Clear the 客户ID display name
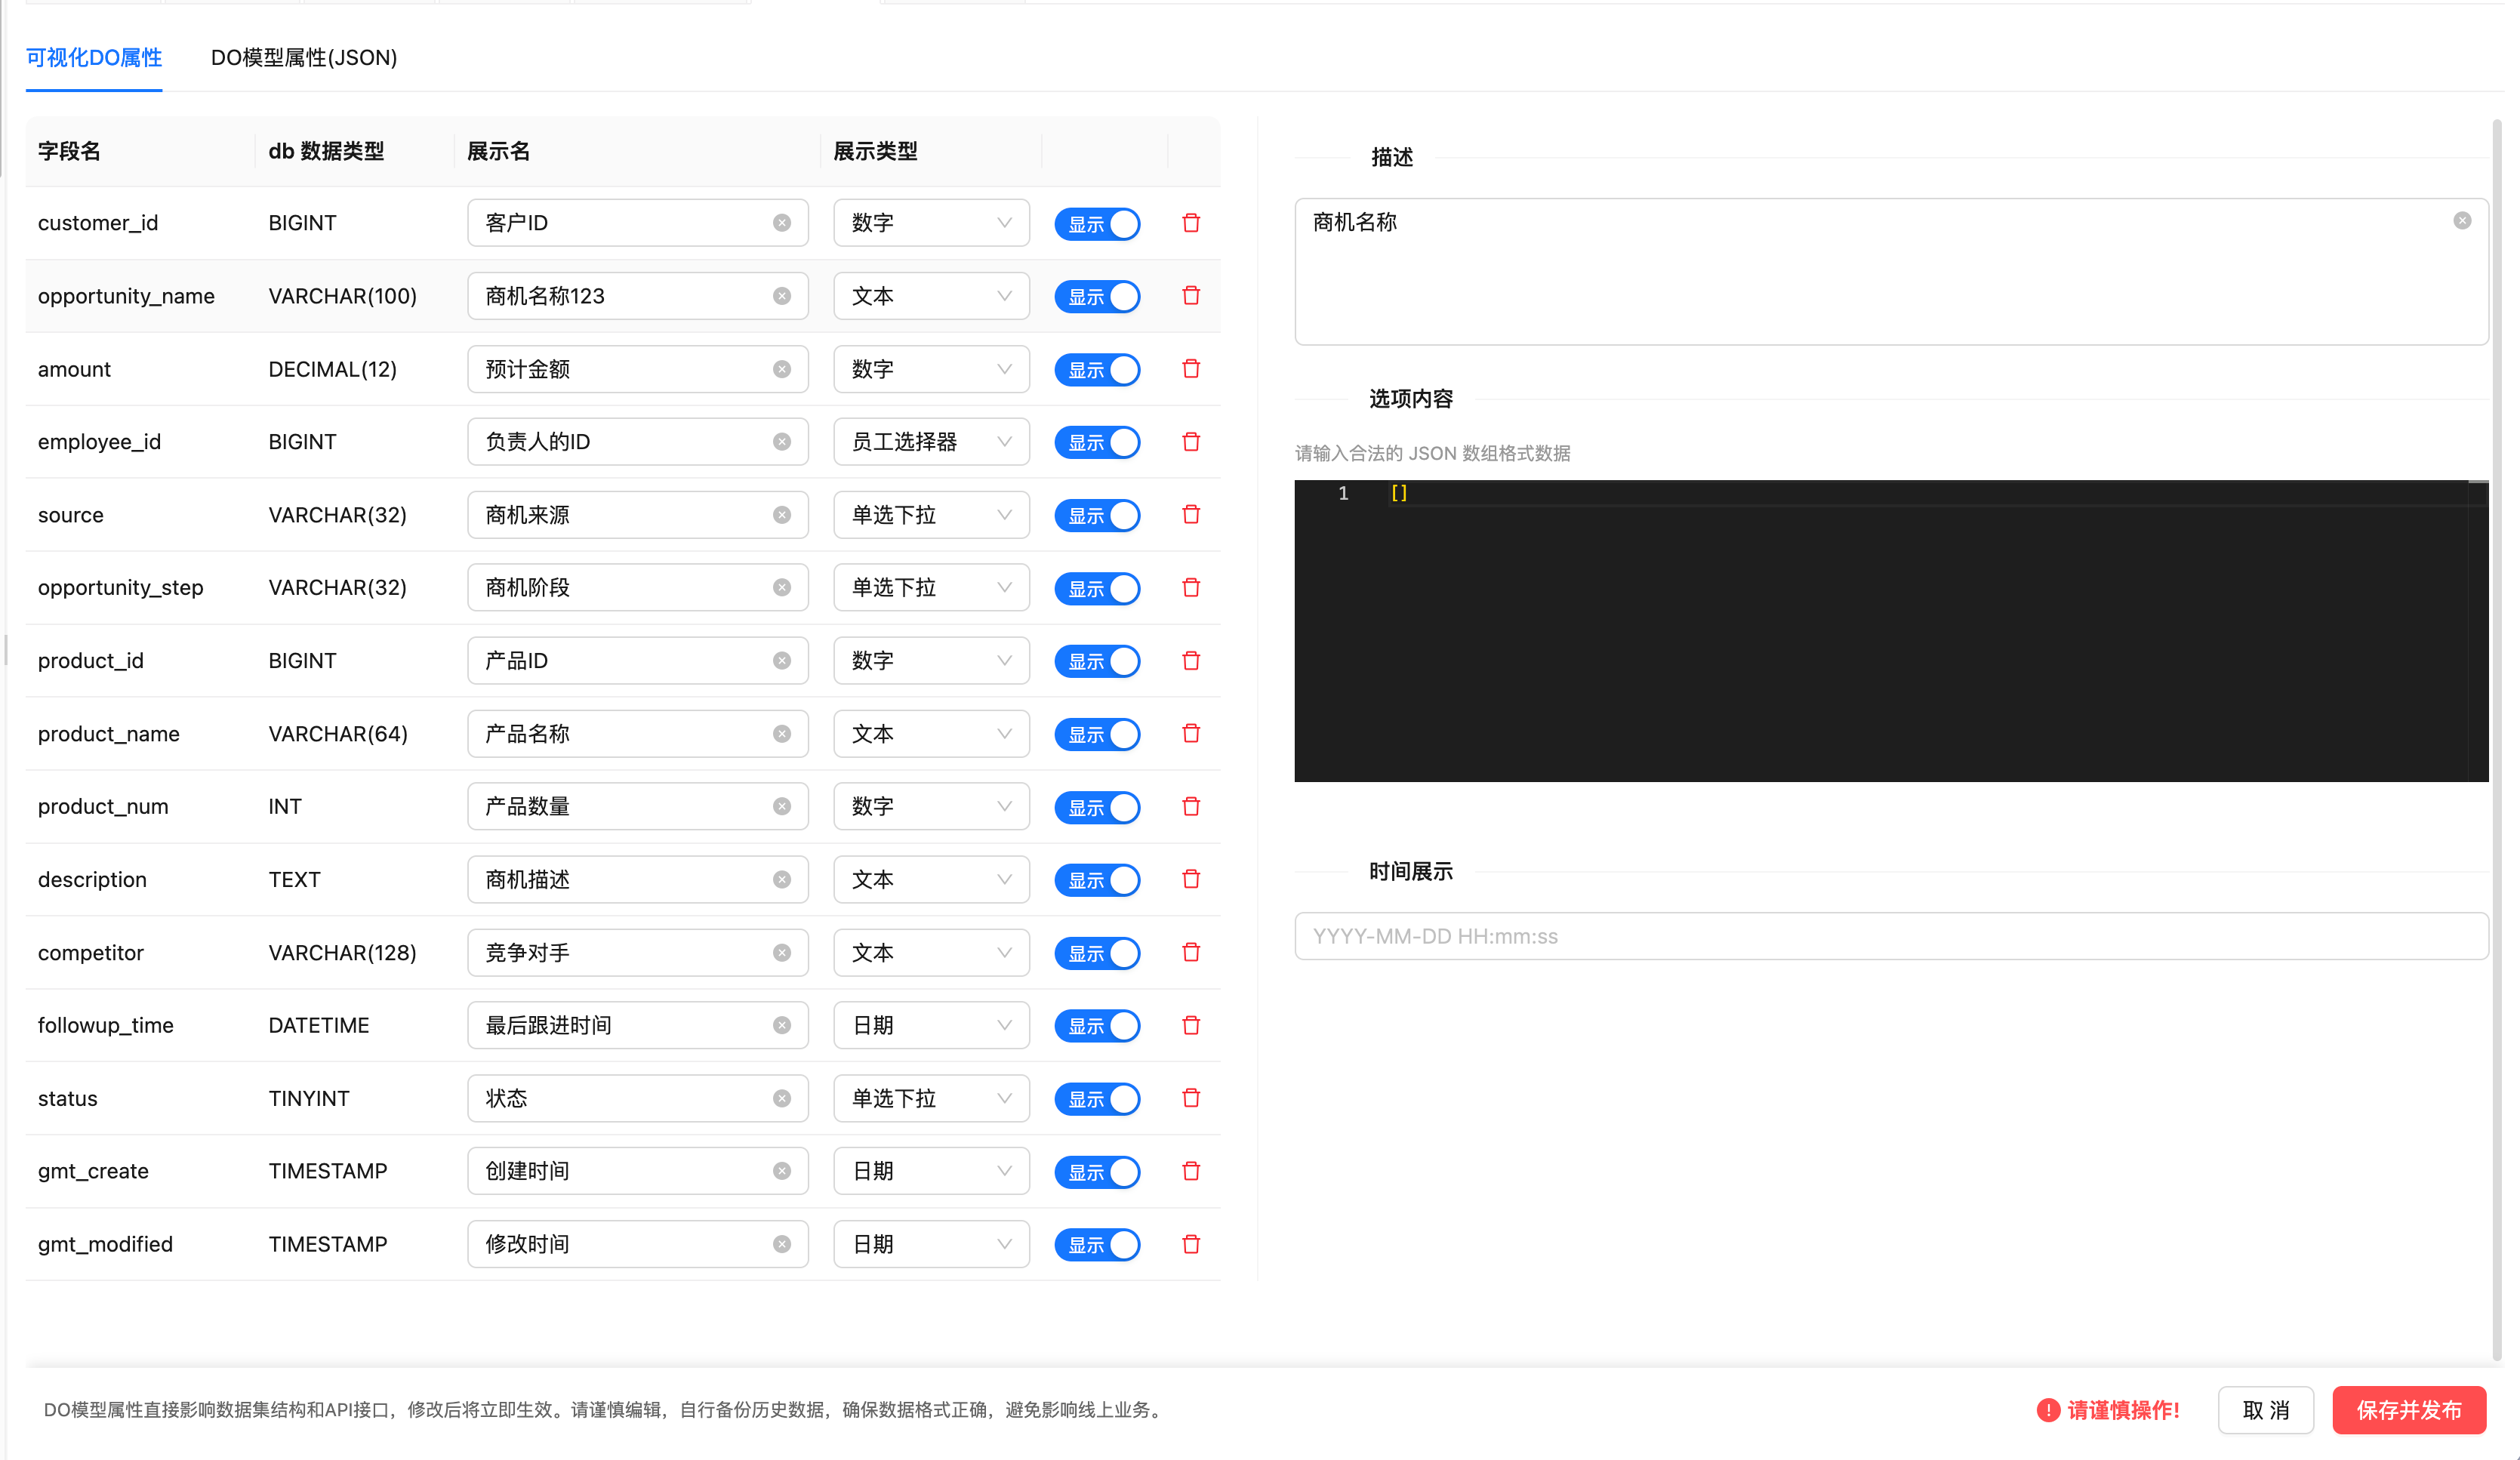 (782, 223)
